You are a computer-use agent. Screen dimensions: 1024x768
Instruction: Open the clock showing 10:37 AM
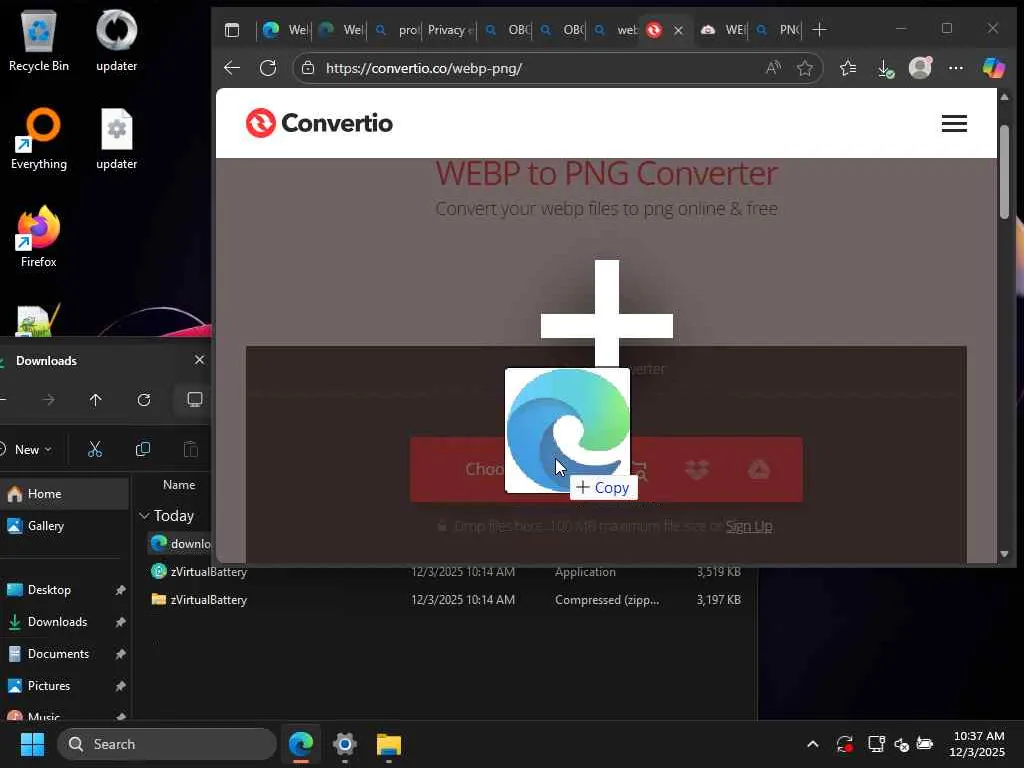click(x=978, y=744)
